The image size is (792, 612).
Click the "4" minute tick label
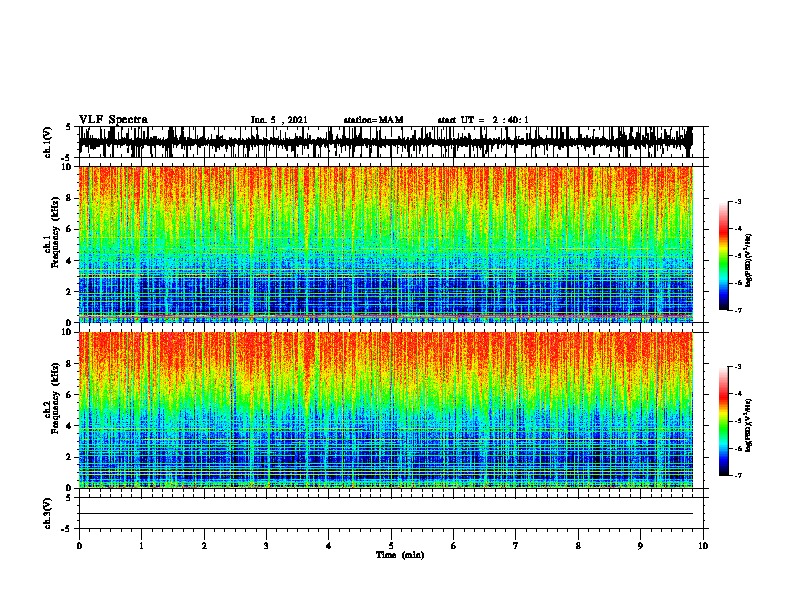(329, 546)
